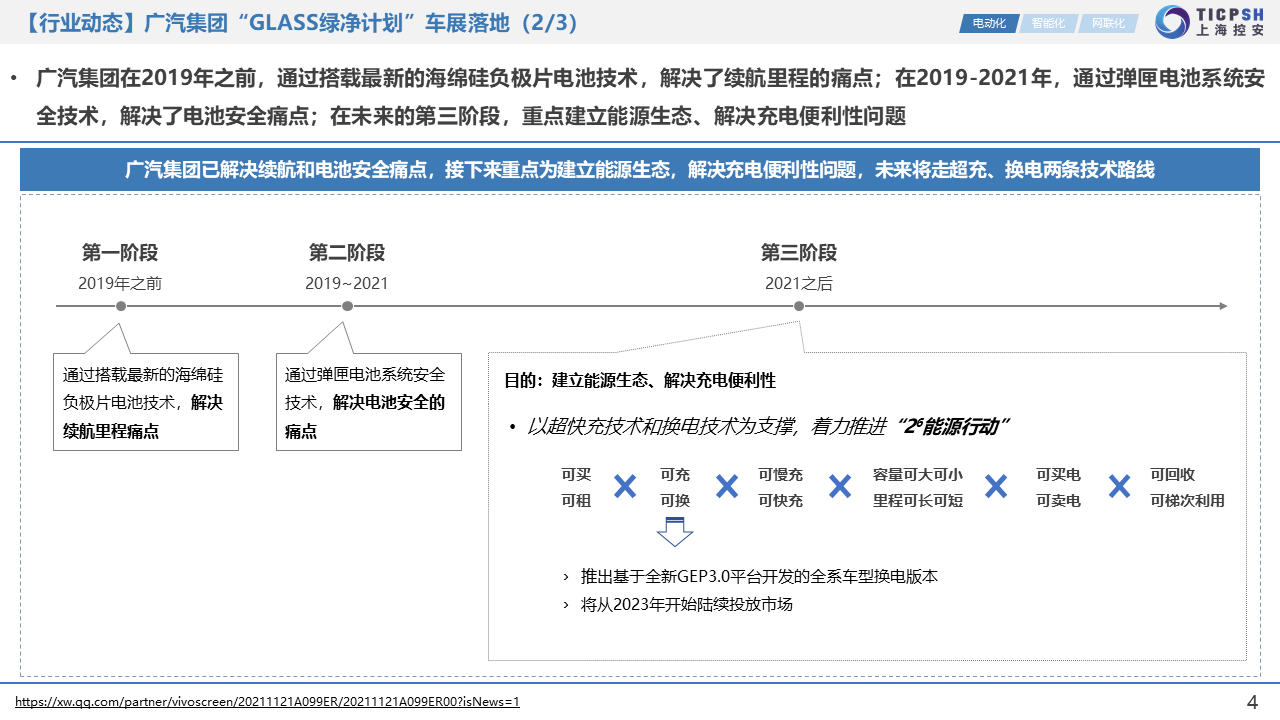The height and width of the screenshot is (720, 1280).
Task: Click the GEP3.0平台 bullet line
Action: coord(760,577)
